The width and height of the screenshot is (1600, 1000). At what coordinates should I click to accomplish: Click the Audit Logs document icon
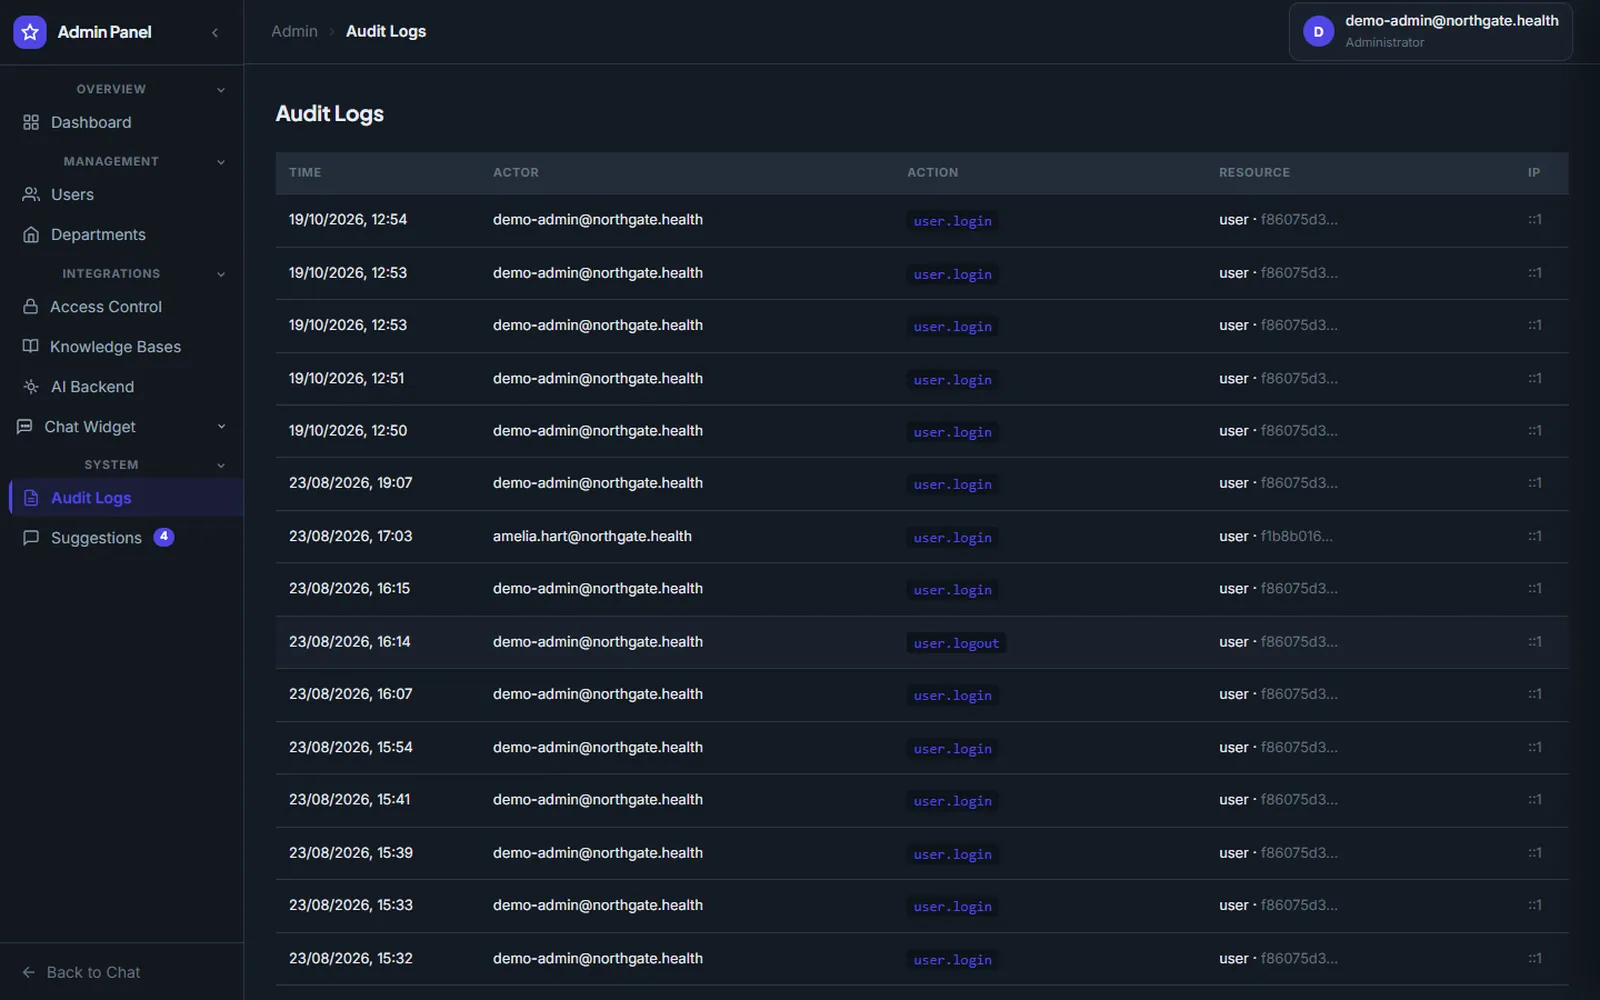(x=31, y=498)
